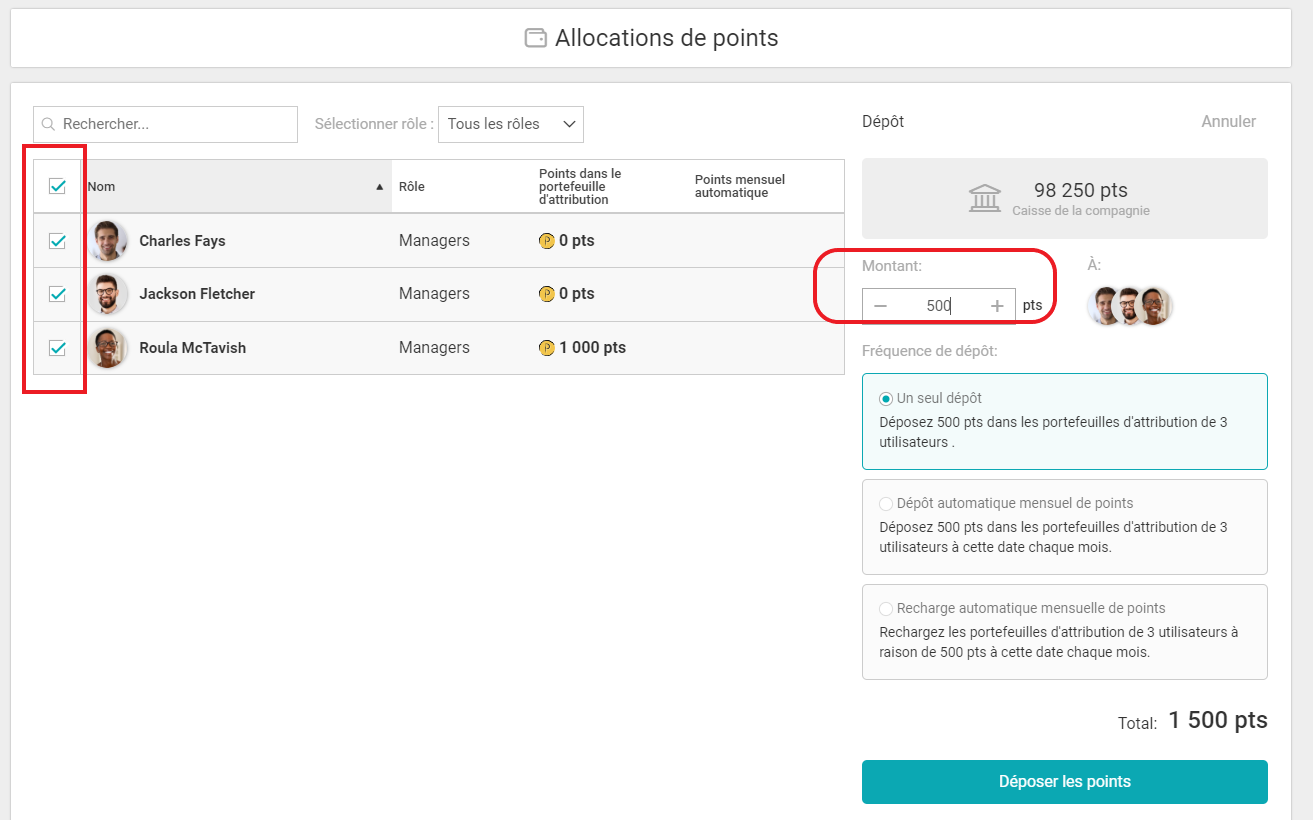The image size is (1313, 820).
Task: Click Roula McTavish's avatar photo
Action: pos(108,348)
